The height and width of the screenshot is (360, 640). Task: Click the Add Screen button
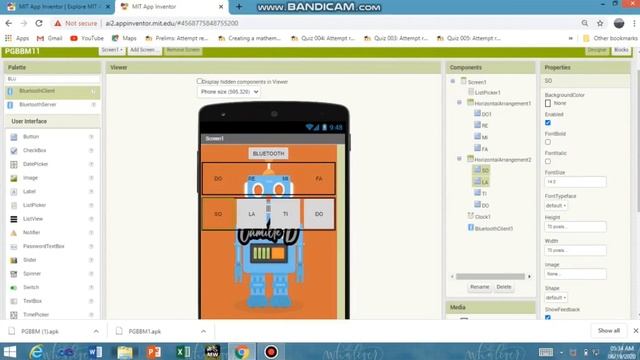coord(143,50)
